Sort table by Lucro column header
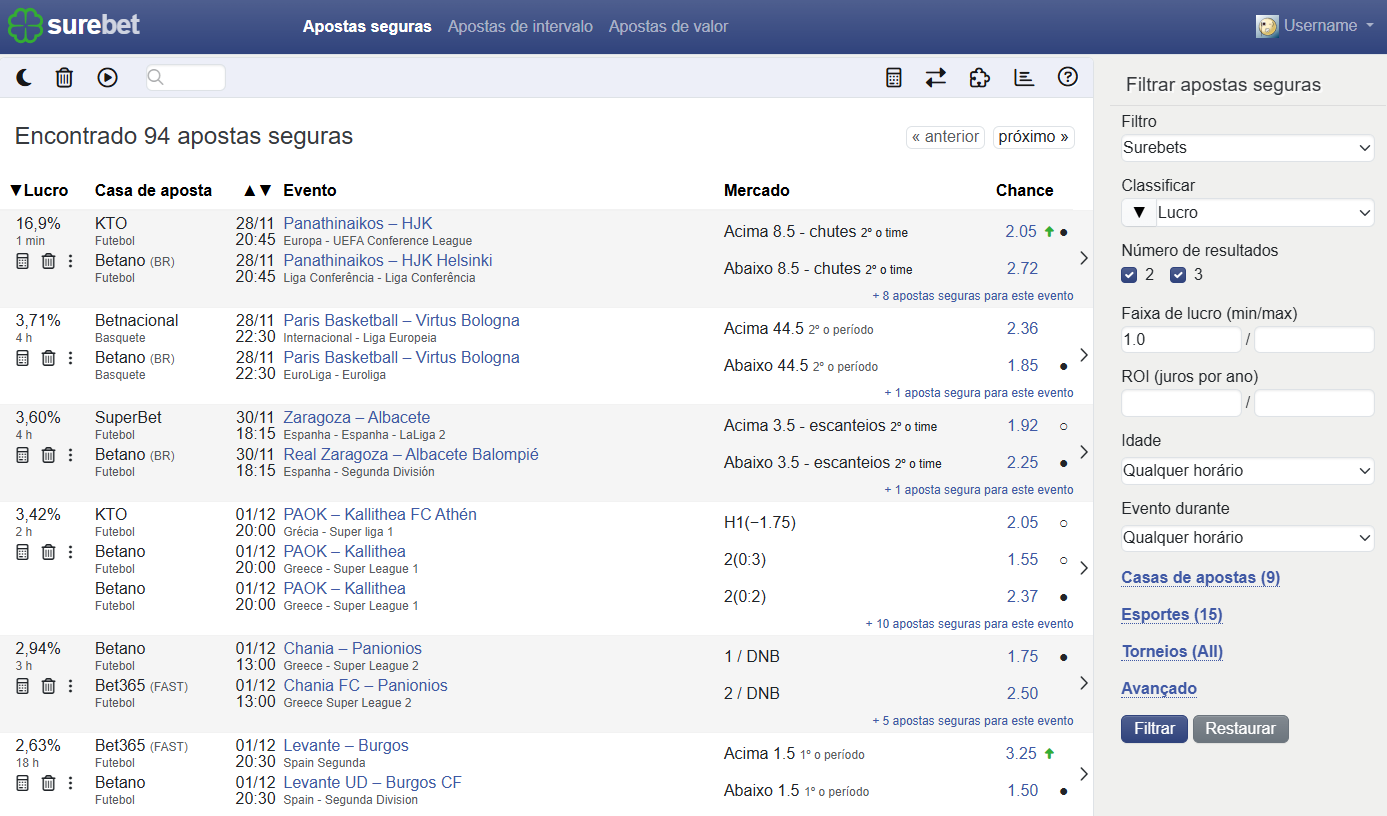The width and height of the screenshot is (1387, 816). click(x=39, y=190)
